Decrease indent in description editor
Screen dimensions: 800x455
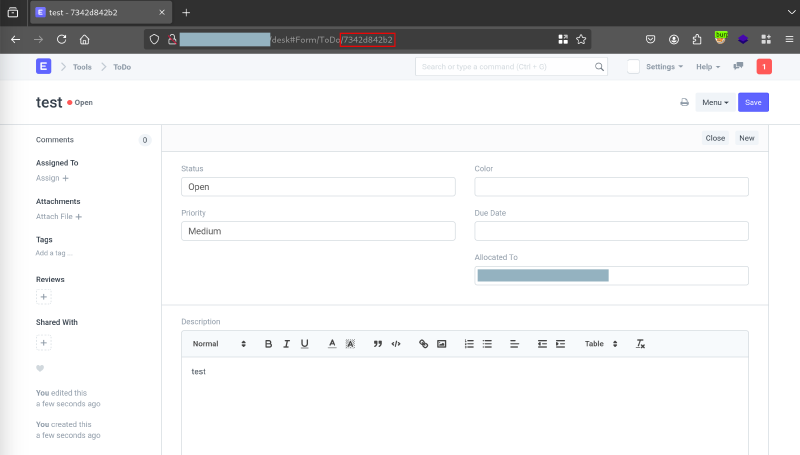point(542,344)
